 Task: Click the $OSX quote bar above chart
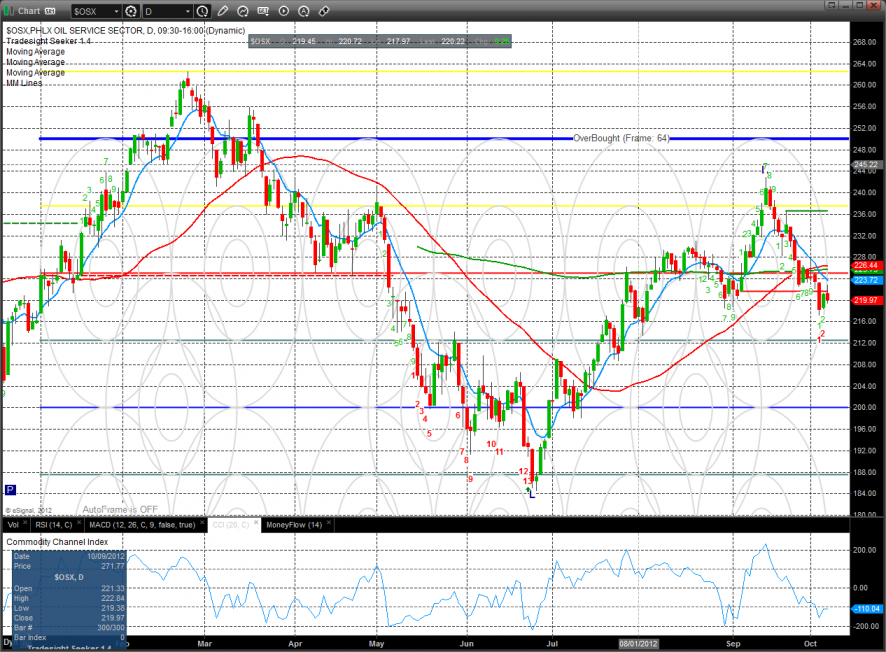pos(380,41)
